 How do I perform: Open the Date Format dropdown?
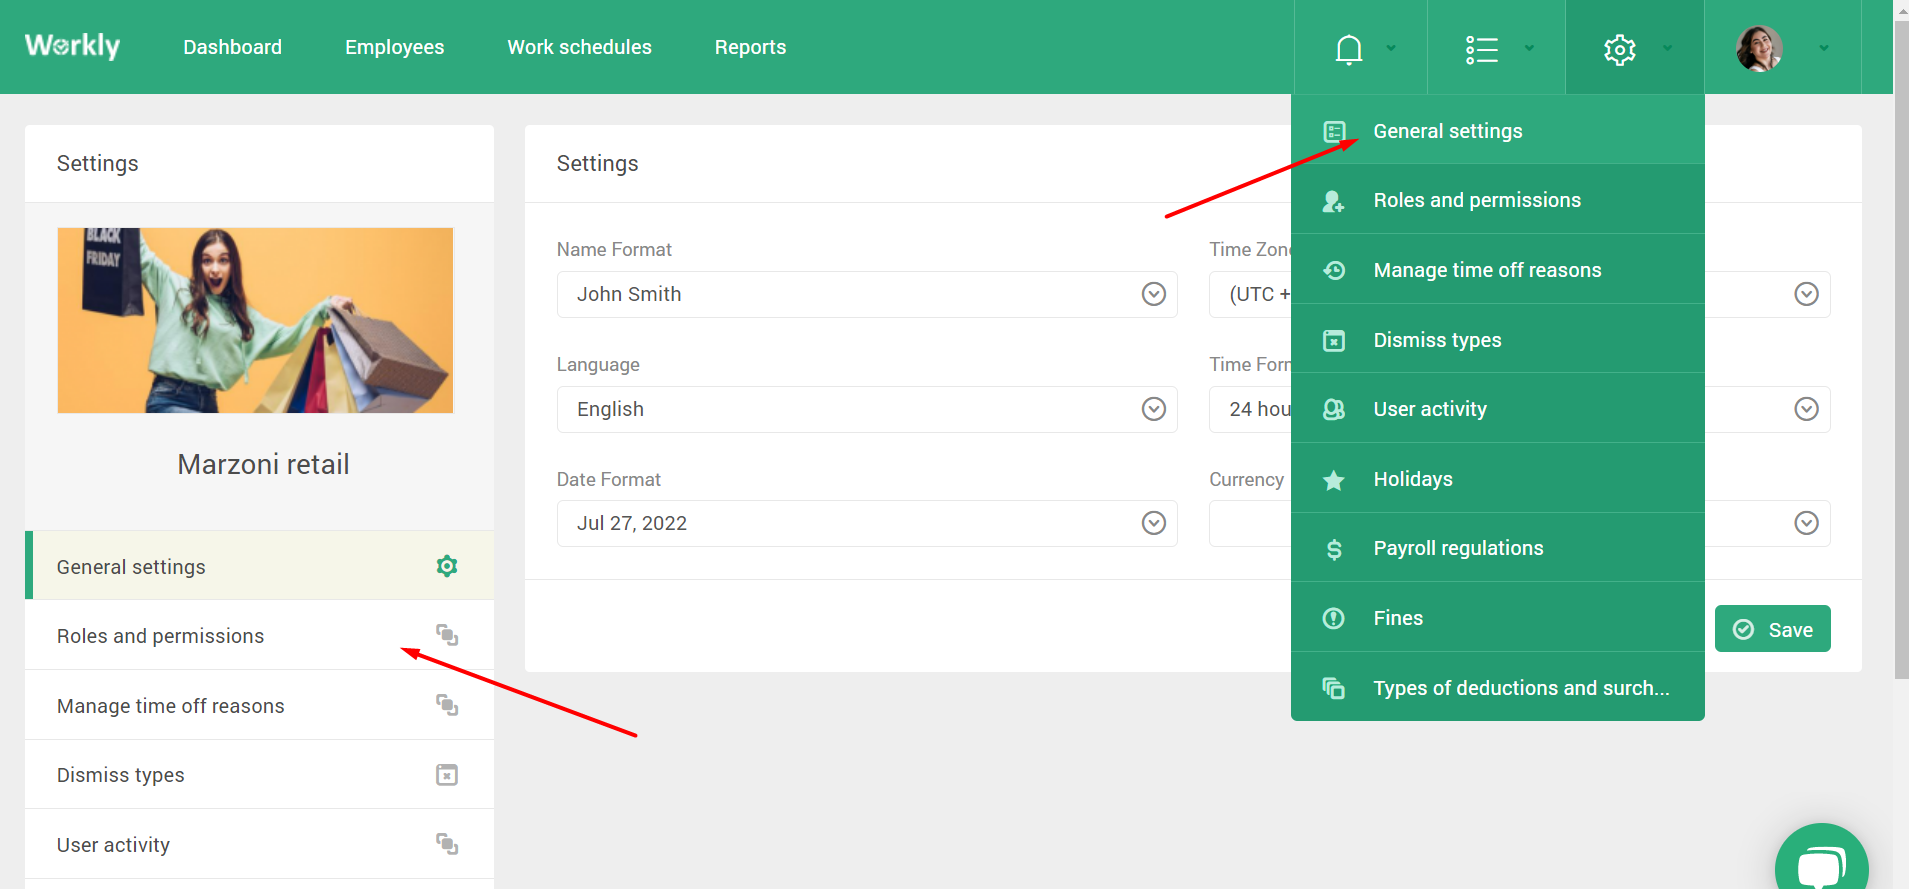pos(867,523)
